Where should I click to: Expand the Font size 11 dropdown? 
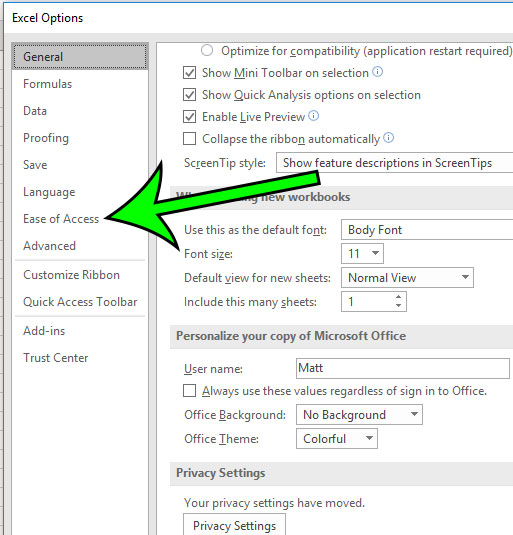(x=362, y=254)
